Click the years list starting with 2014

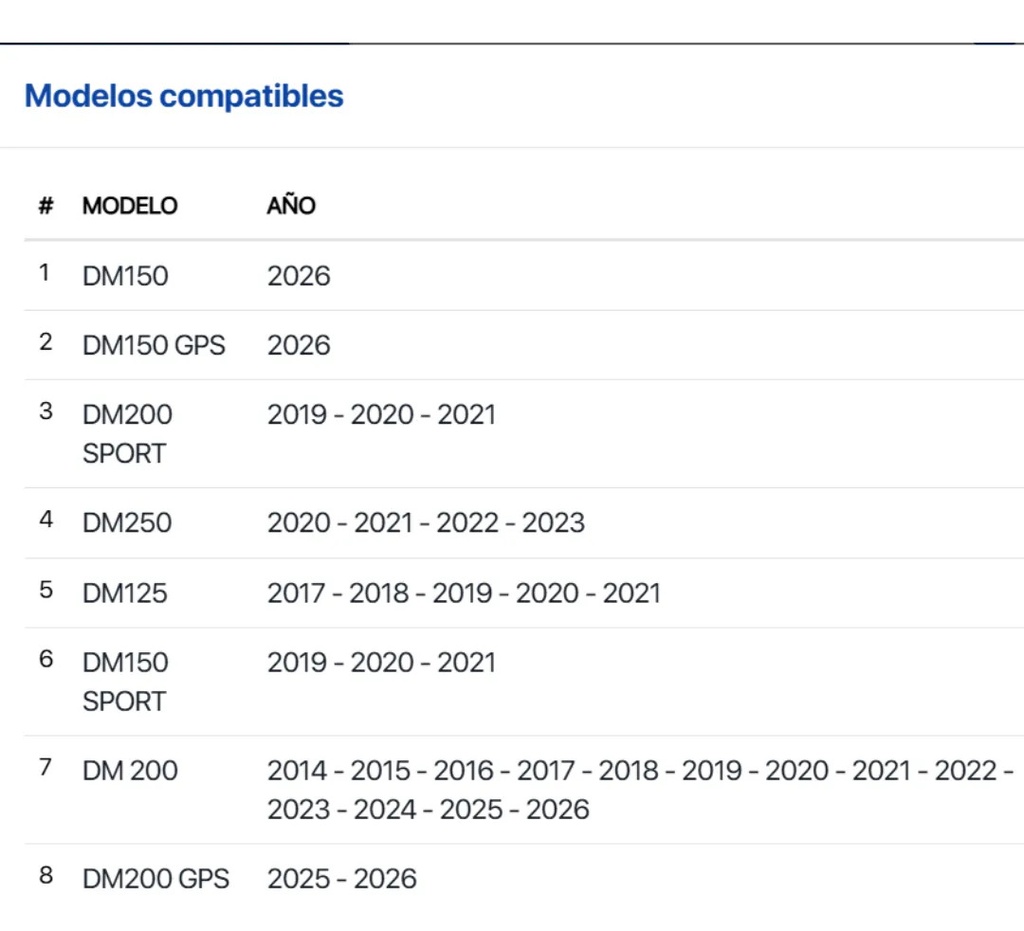[641, 790]
